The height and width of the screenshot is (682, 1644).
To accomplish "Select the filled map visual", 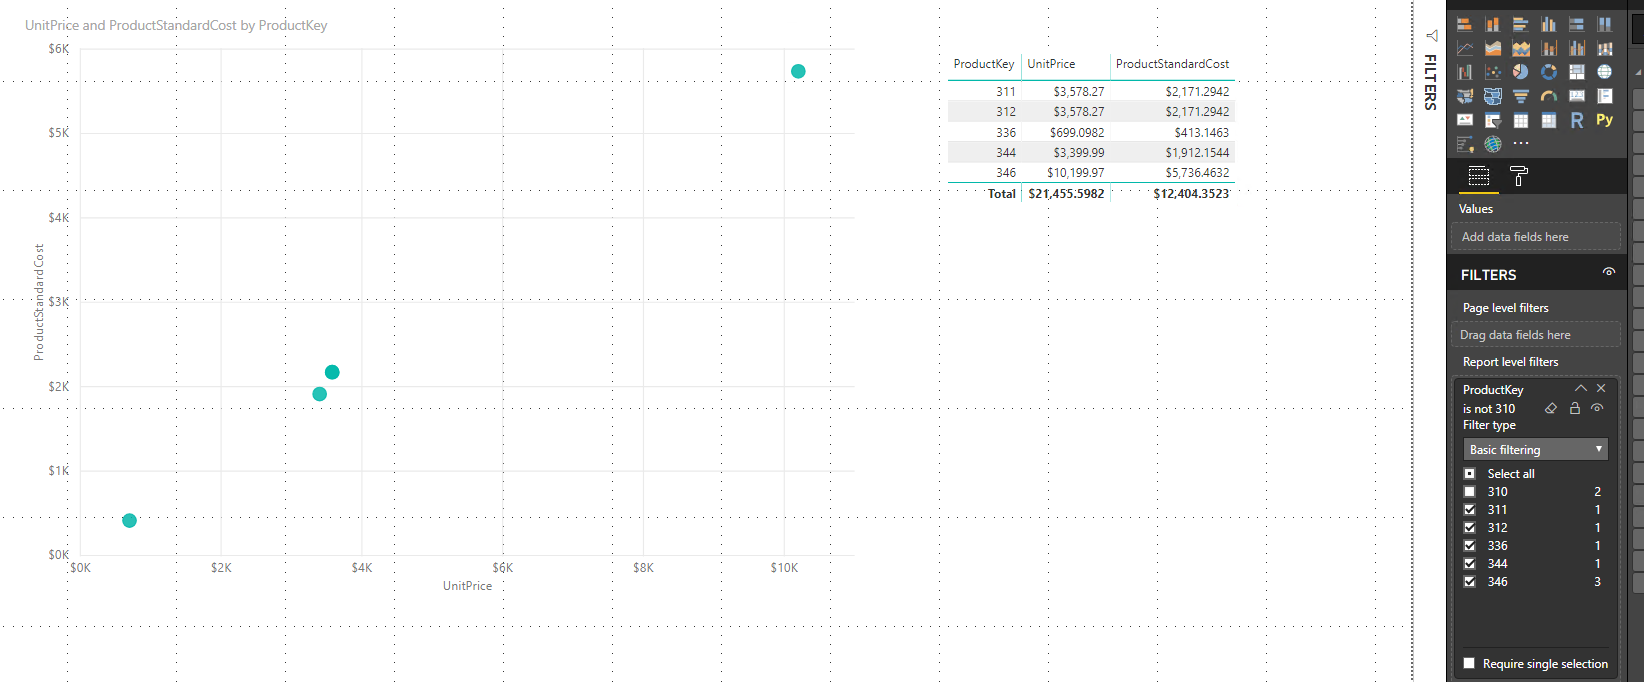I will click(x=1465, y=96).
